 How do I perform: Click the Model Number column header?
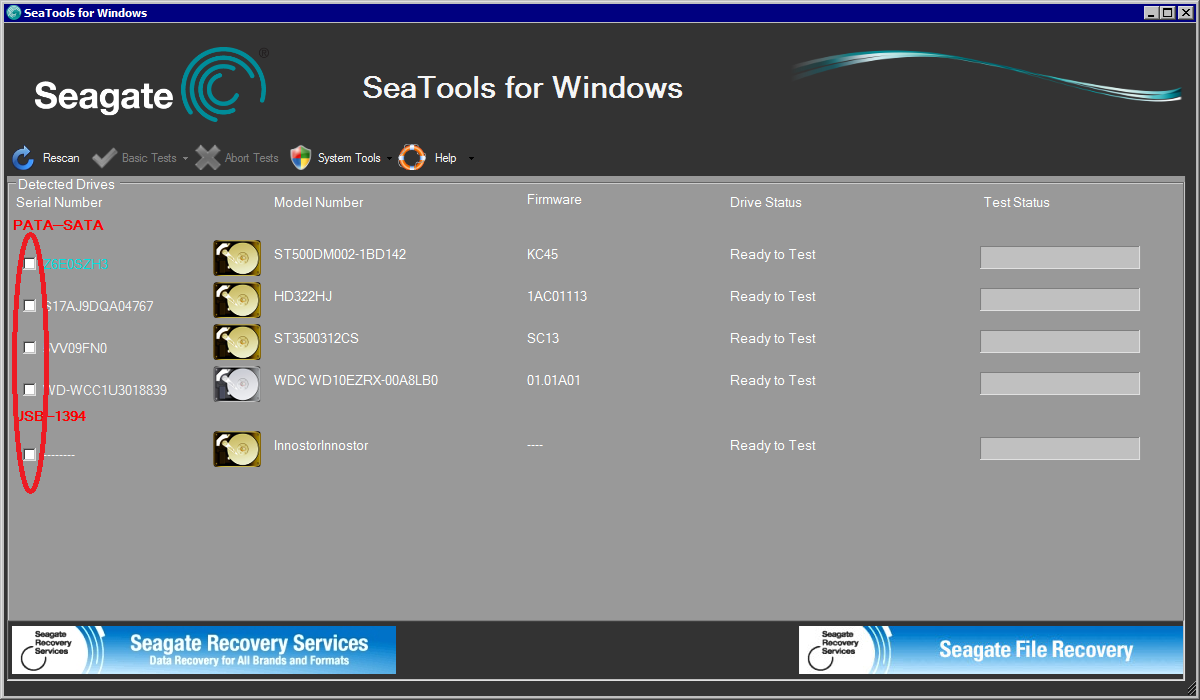tap(318, 202)
